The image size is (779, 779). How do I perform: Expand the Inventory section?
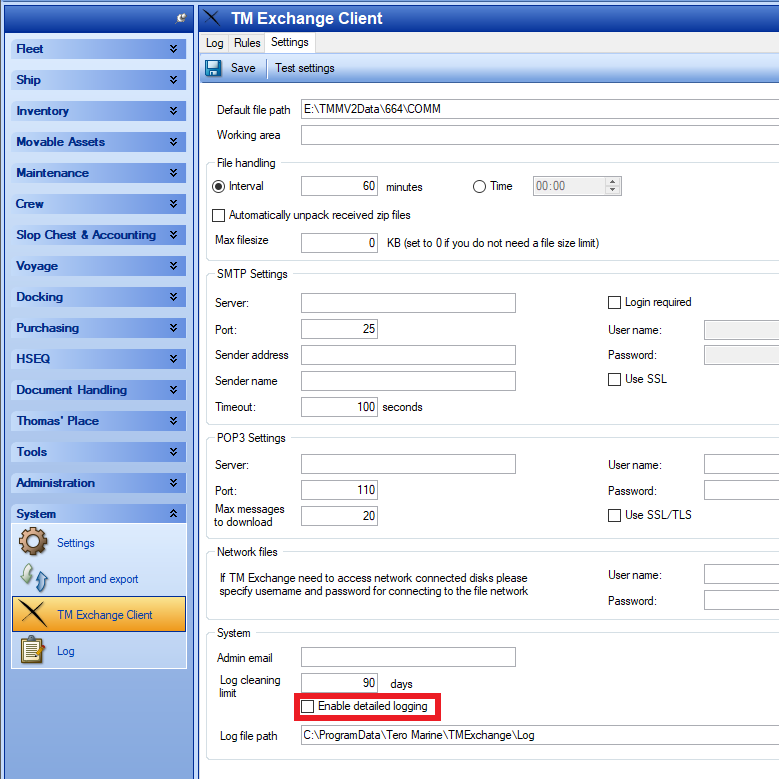98,111
